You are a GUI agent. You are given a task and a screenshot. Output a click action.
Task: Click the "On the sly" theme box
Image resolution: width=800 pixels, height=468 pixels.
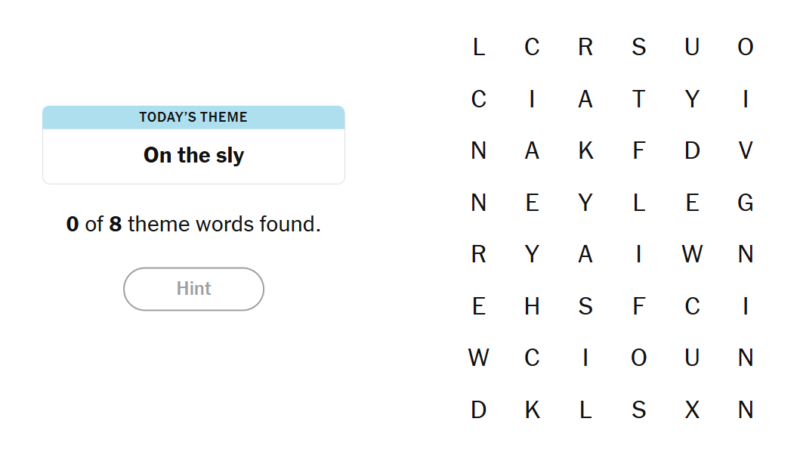pos(193,155)
